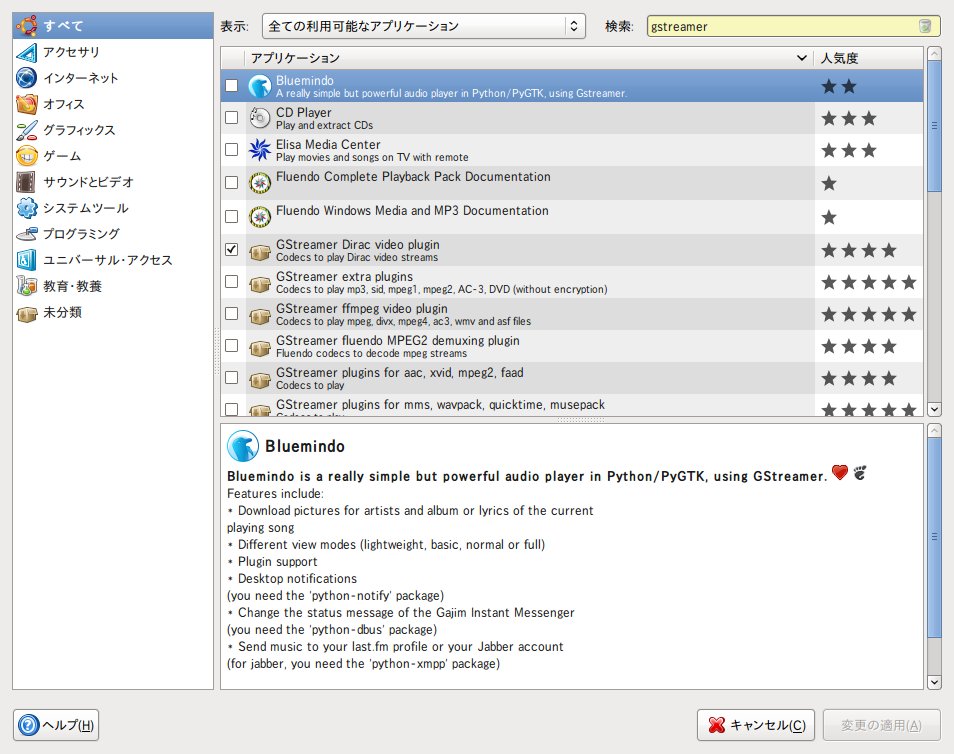Tick Fluendo Complete Playback Pack Documentation checkbox
This screenshot has width=954, height=754.
pyautogui.click(x=232, y=183)
